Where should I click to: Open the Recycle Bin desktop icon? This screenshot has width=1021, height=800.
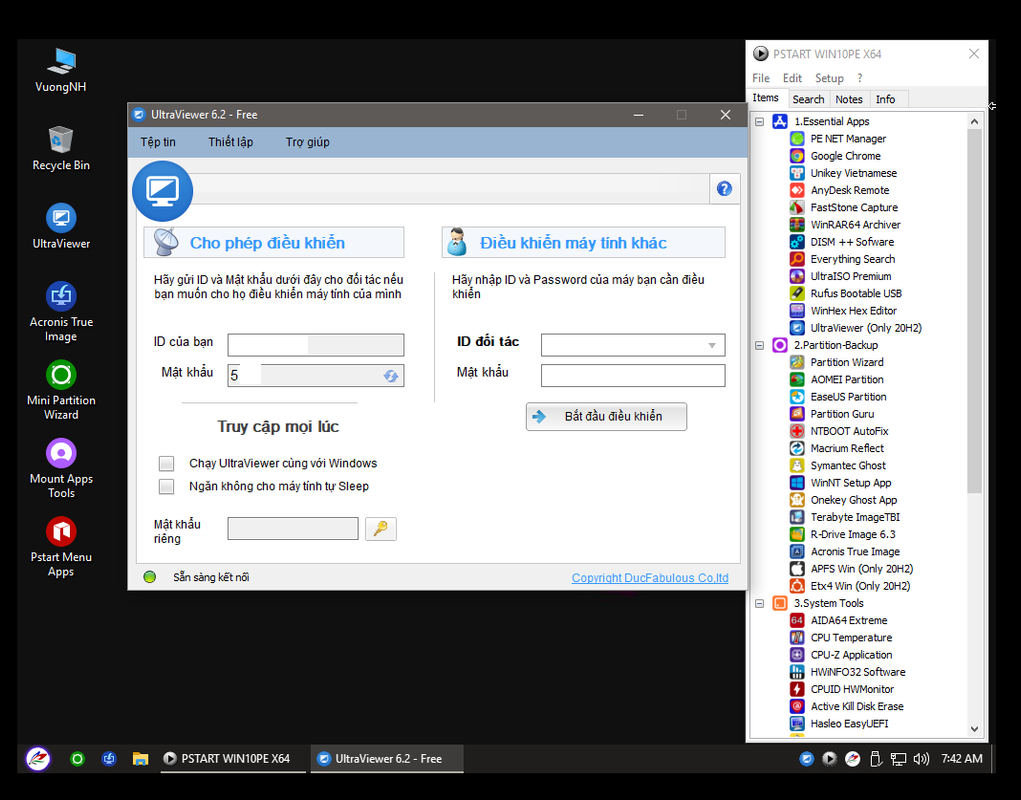click(x=61, y=139)
